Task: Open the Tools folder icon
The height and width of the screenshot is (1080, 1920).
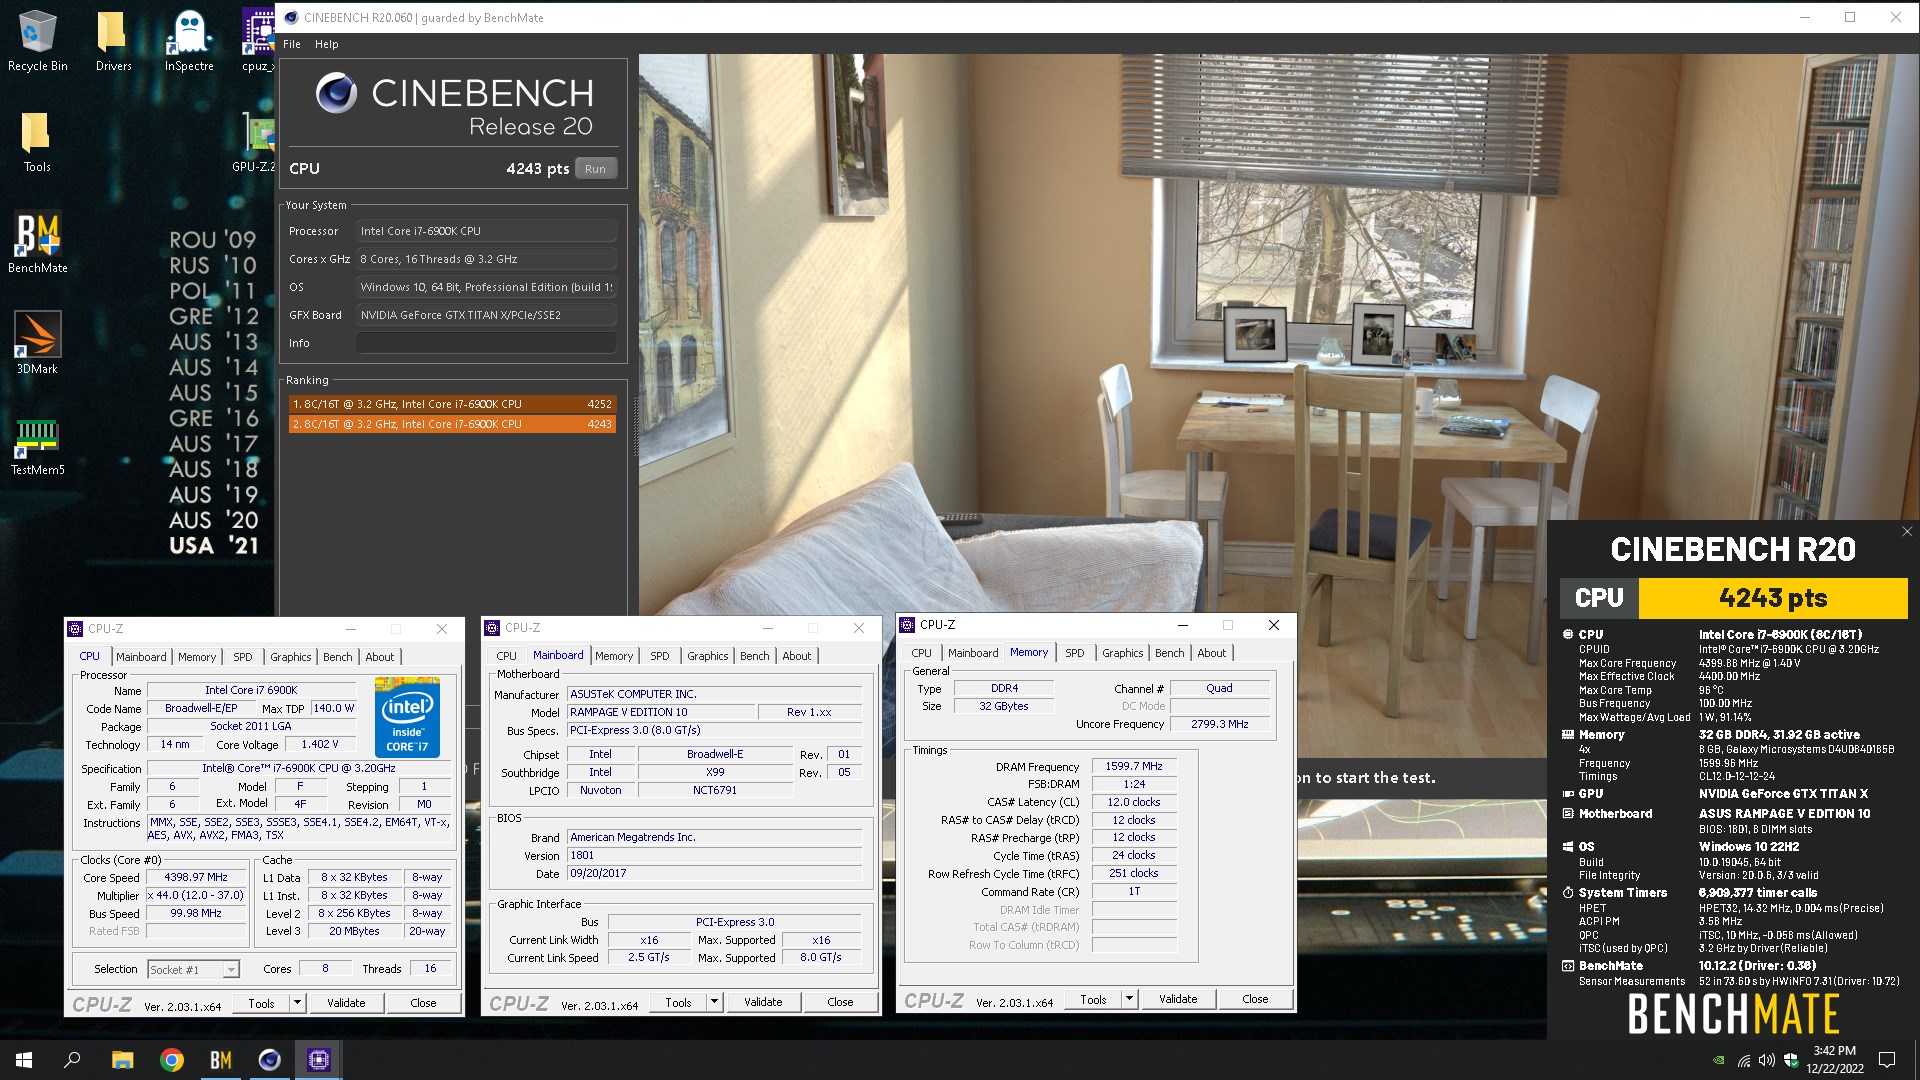Action: 37,142
